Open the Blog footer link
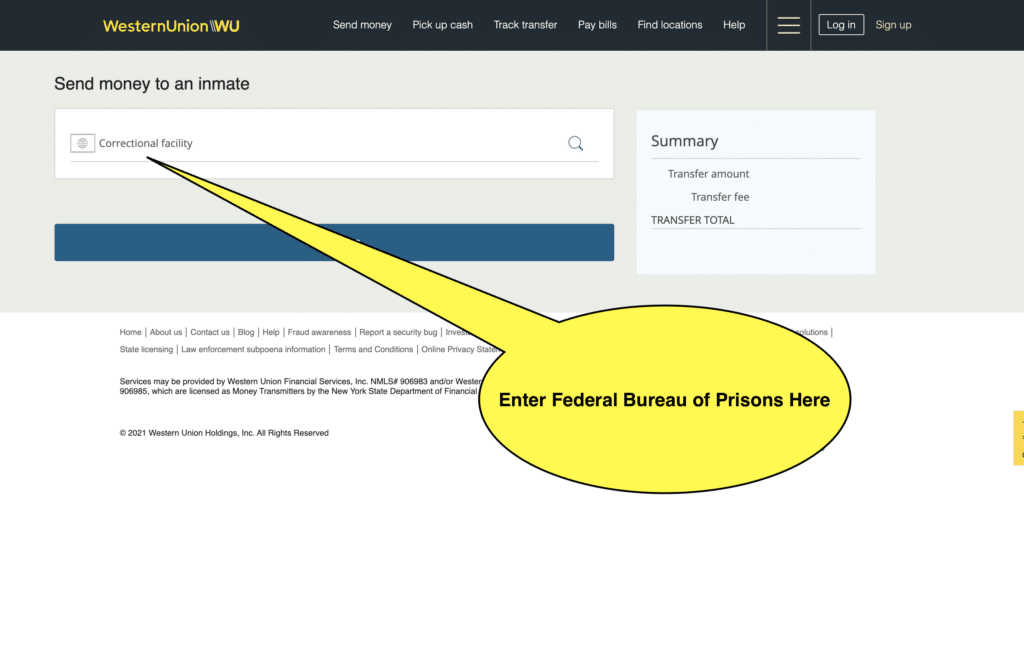 [246, 332]
